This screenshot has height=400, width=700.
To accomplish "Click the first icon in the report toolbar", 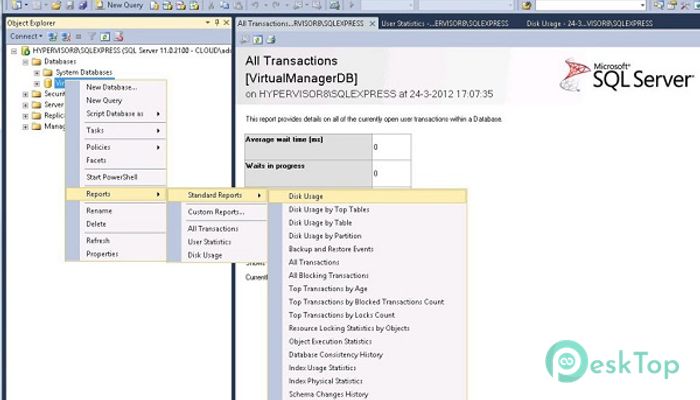I will (x=244, y=40).
